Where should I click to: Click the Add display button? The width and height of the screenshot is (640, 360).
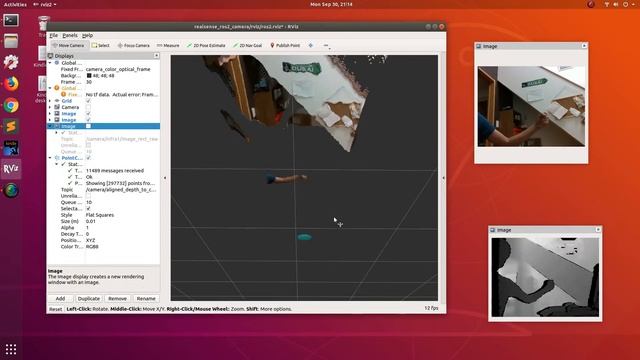[x=60, y=299]
